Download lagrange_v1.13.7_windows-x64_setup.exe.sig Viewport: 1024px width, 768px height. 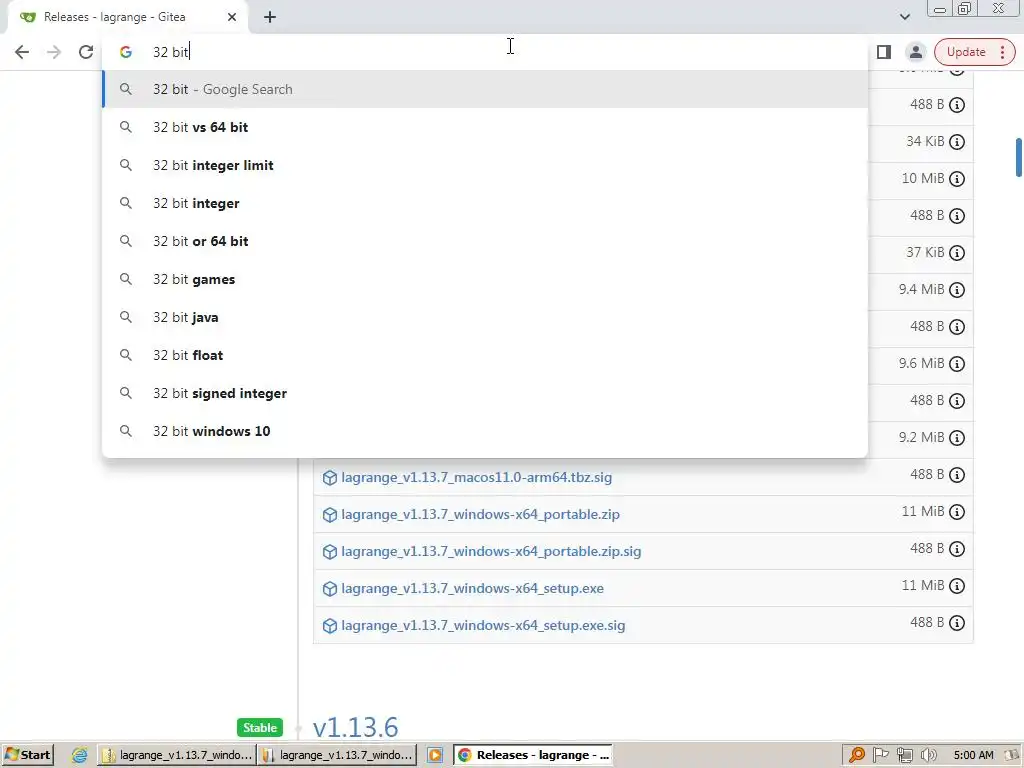[x=483, y=626]
